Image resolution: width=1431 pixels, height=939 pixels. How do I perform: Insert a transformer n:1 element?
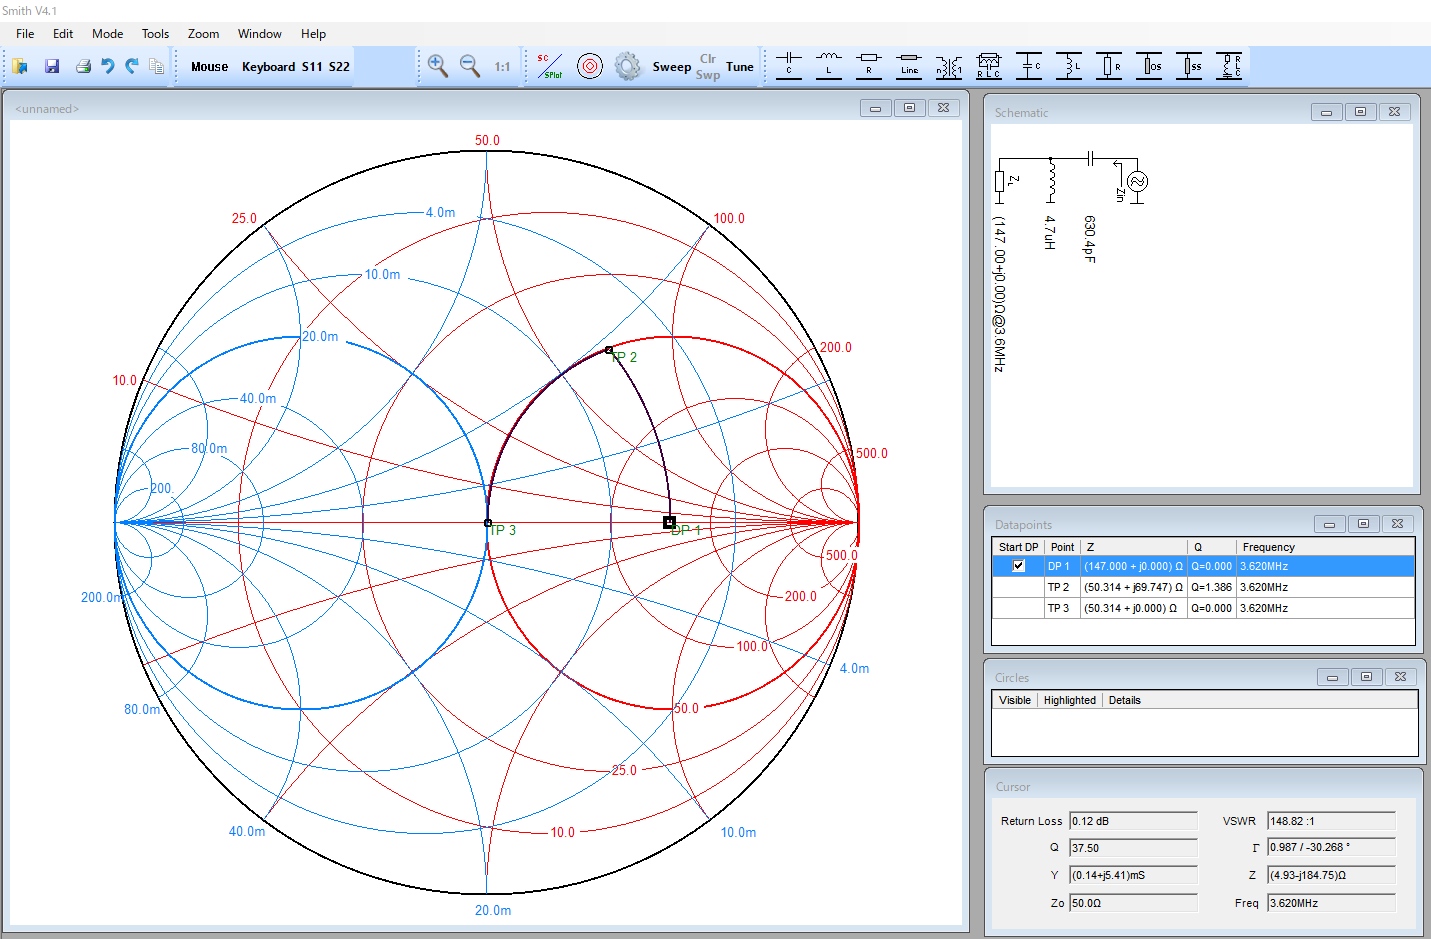point(949,66)
